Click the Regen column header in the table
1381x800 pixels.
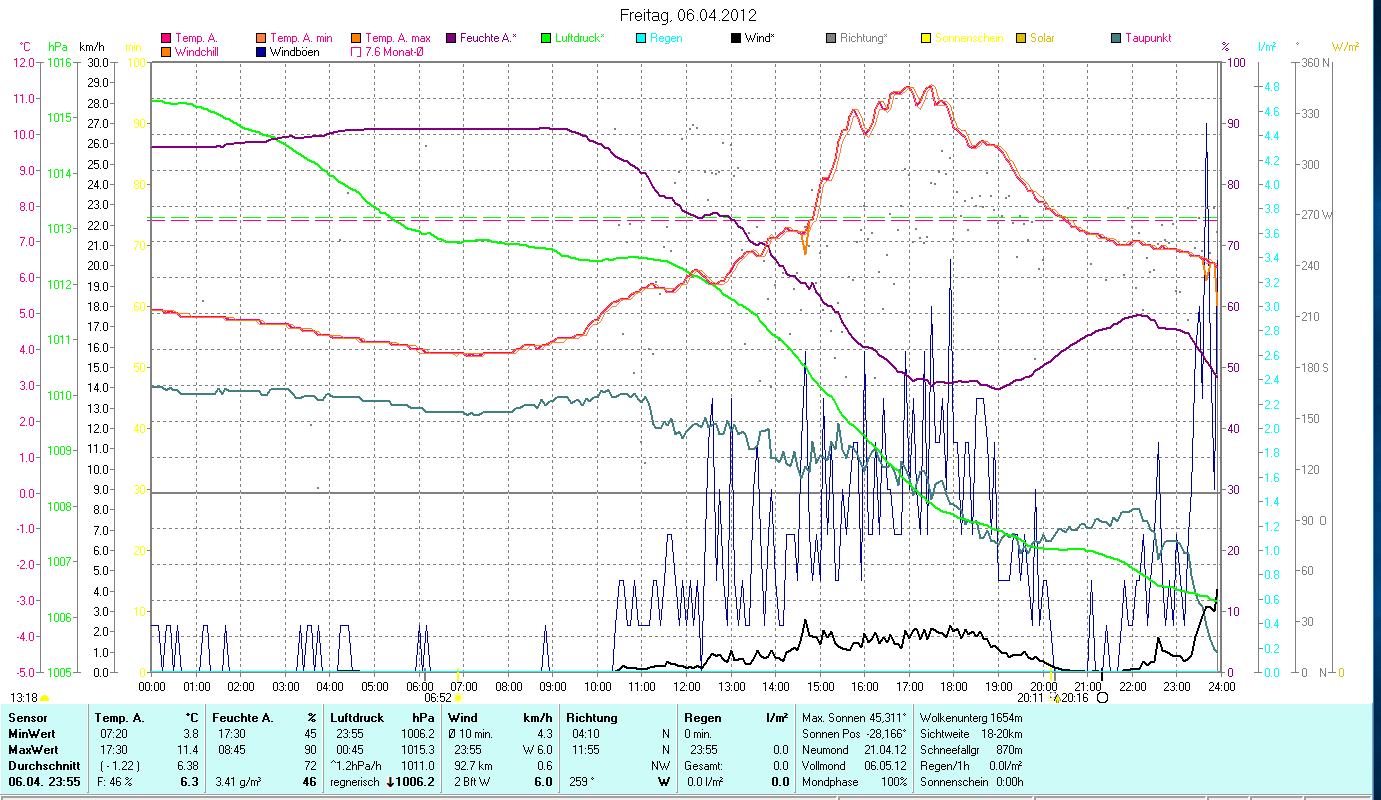pos(703,718)
